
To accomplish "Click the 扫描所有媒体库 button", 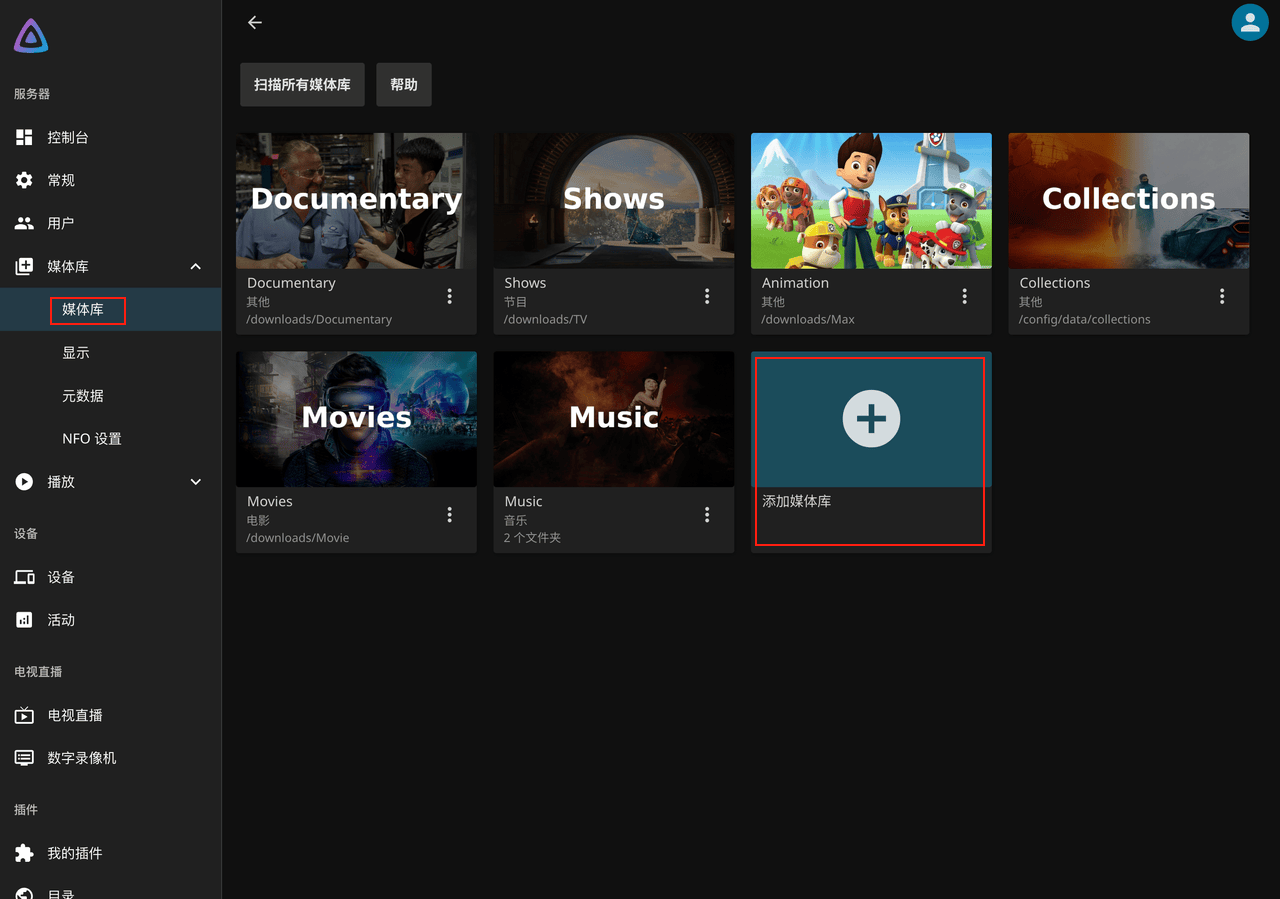I will [x=302, y=84].
